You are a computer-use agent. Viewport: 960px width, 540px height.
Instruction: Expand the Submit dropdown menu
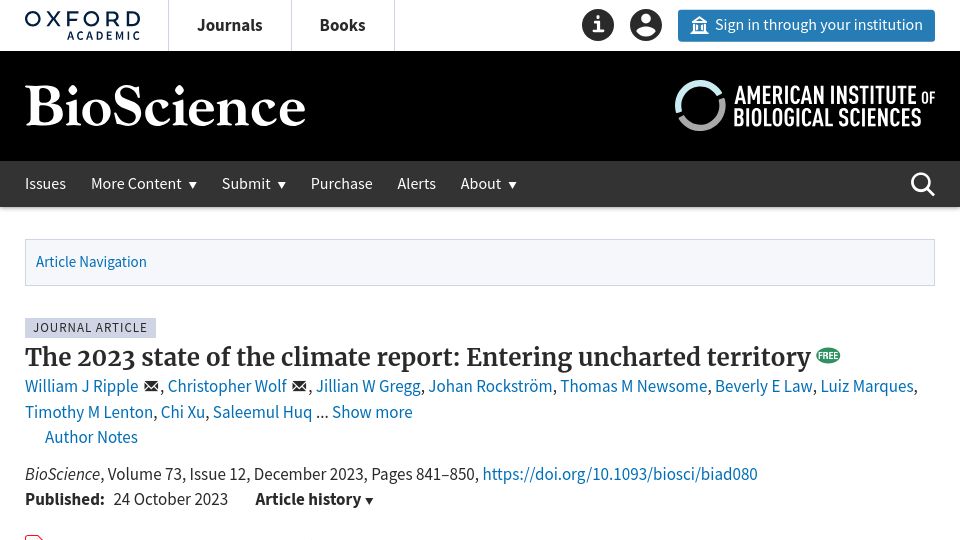[x=253, y=184]
